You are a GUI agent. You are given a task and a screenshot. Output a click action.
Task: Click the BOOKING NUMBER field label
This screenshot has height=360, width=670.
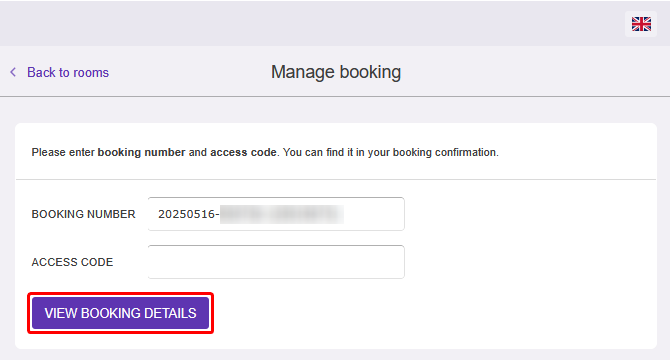click(x=83, y=214)
